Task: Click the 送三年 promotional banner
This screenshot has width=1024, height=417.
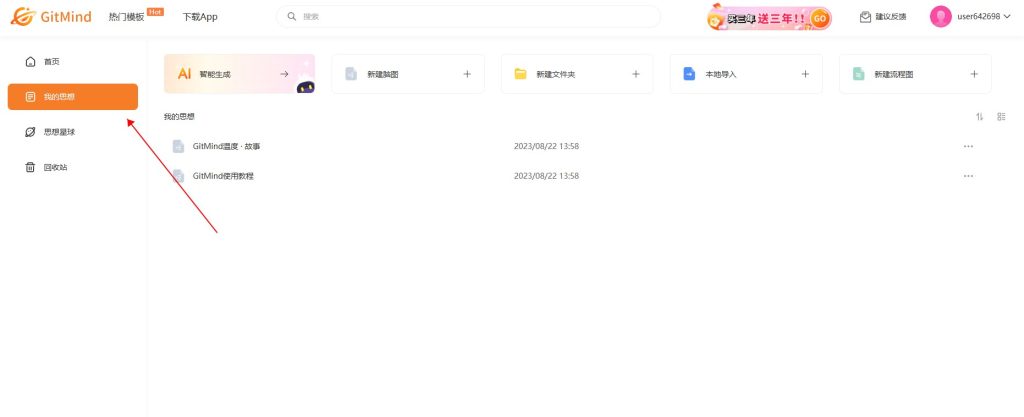Action: (x=769, y=18)
